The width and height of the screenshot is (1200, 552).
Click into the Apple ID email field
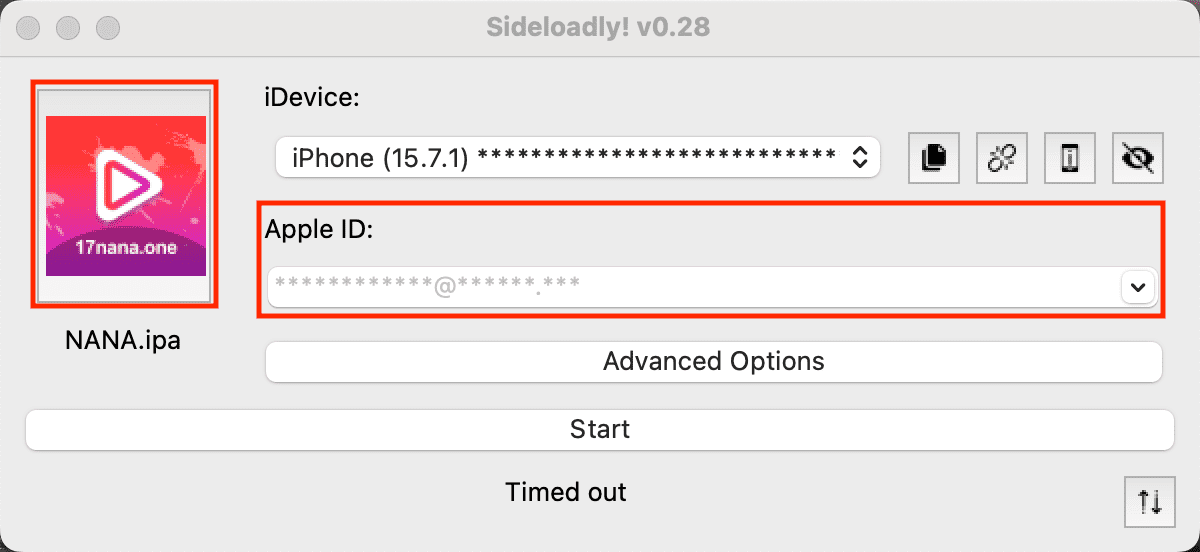[x=690, y=288]
